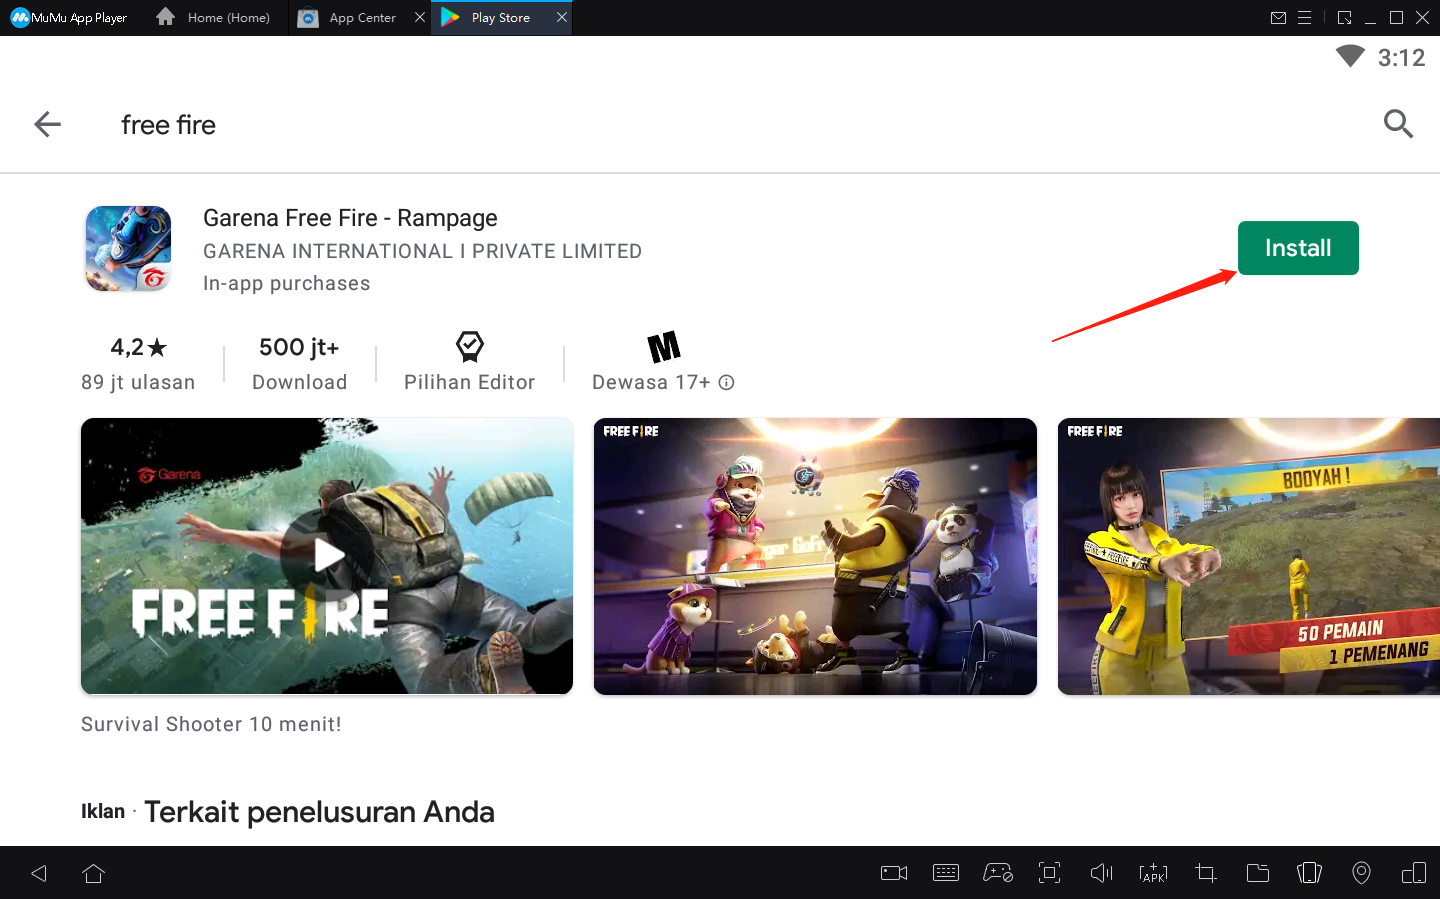Screen dimensions: 1440x899
Task: Open the search magnifier icon
Action: [x=1398, y=124]
